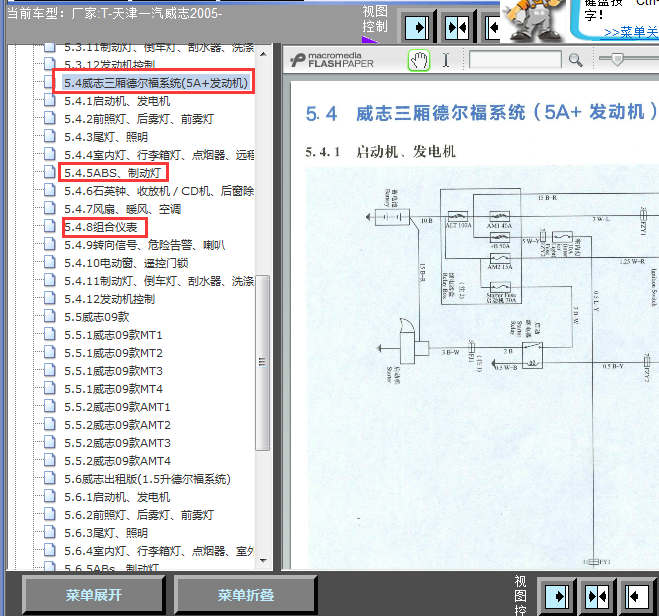This screenshot has height=616, width=659.
Task: Open 5.4.10电动窗、遥控门锁 tree item
Action: click(126, 263)
